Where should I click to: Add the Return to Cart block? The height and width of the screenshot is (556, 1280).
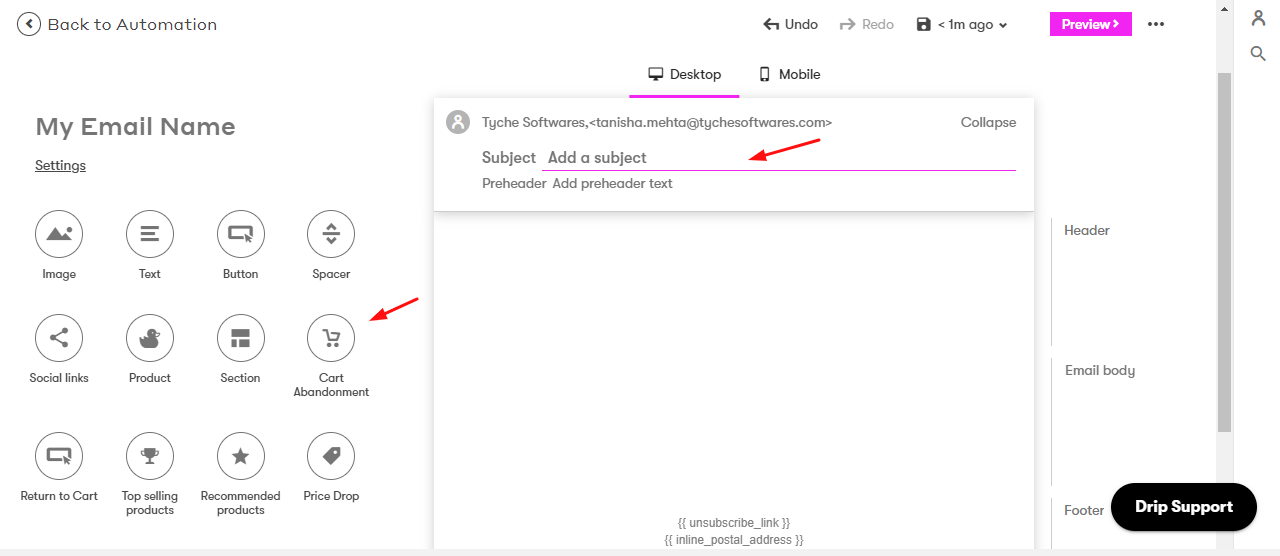[x=59, y=456]
